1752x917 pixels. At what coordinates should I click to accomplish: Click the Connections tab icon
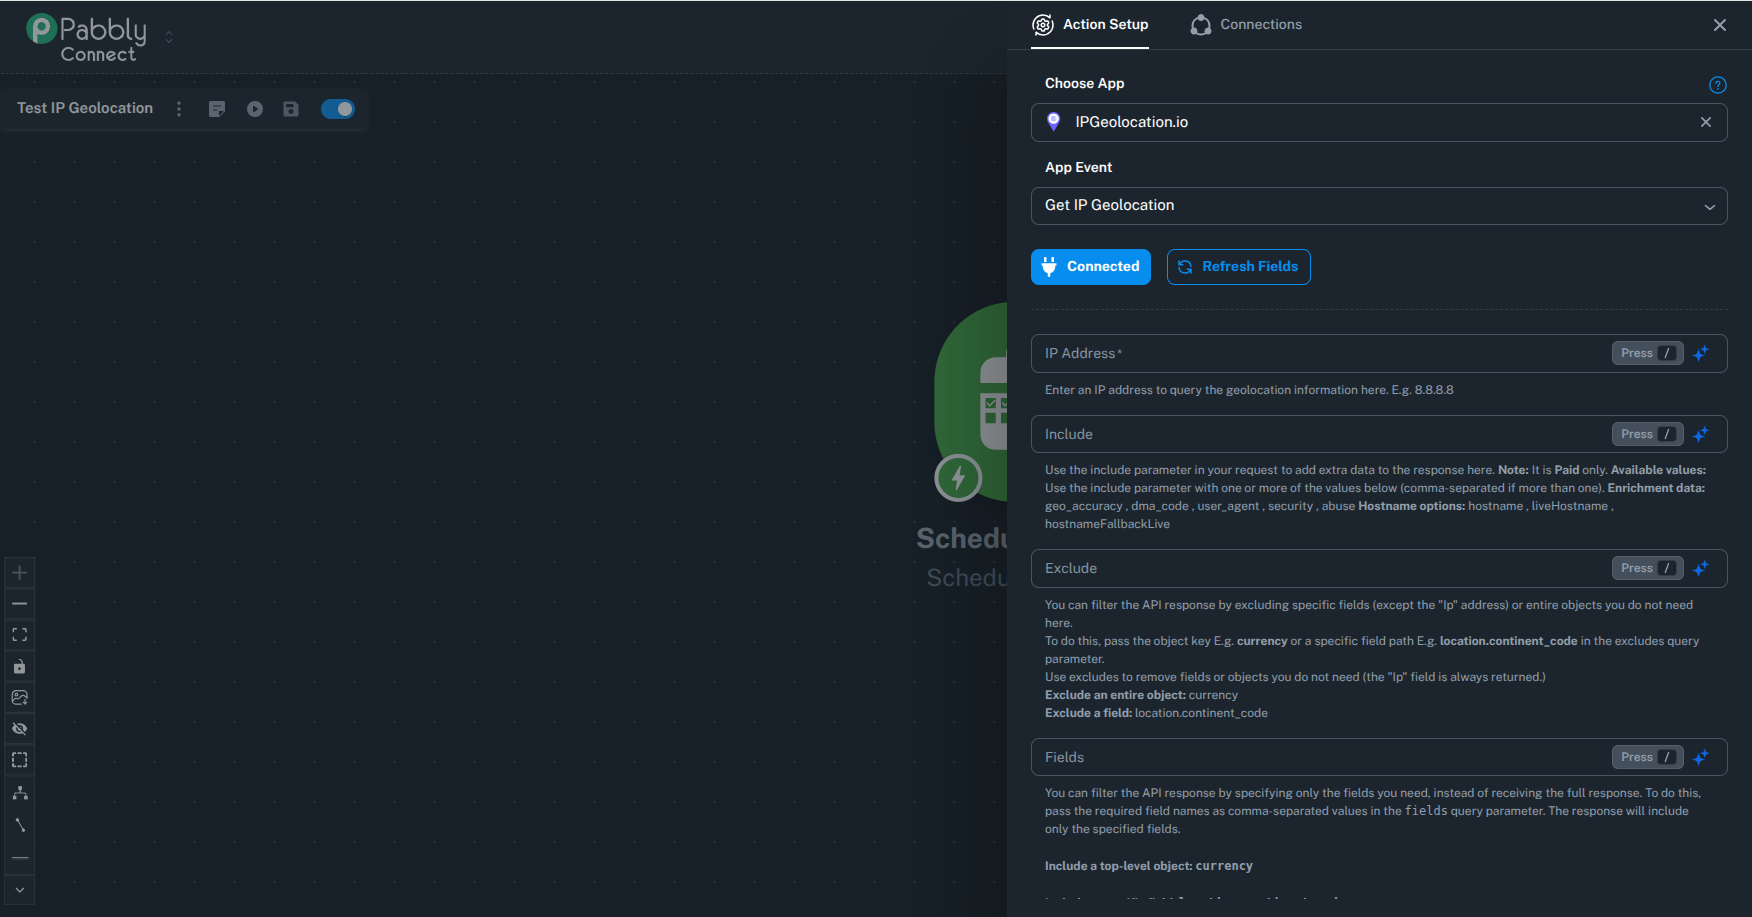(1201, 25)
